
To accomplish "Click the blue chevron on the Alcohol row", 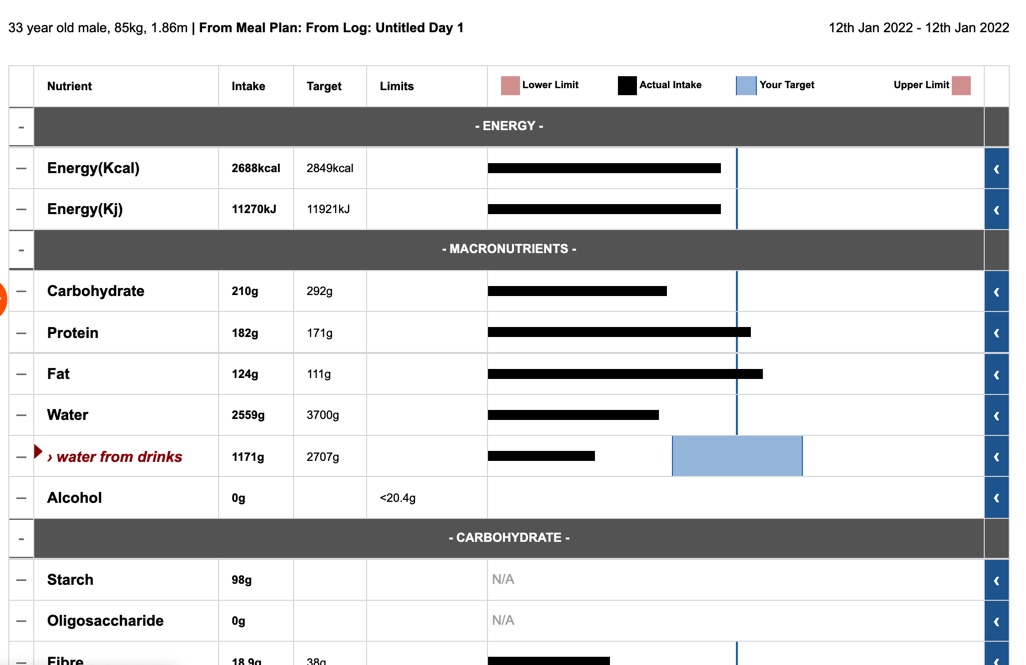I will tap(996, 498).
